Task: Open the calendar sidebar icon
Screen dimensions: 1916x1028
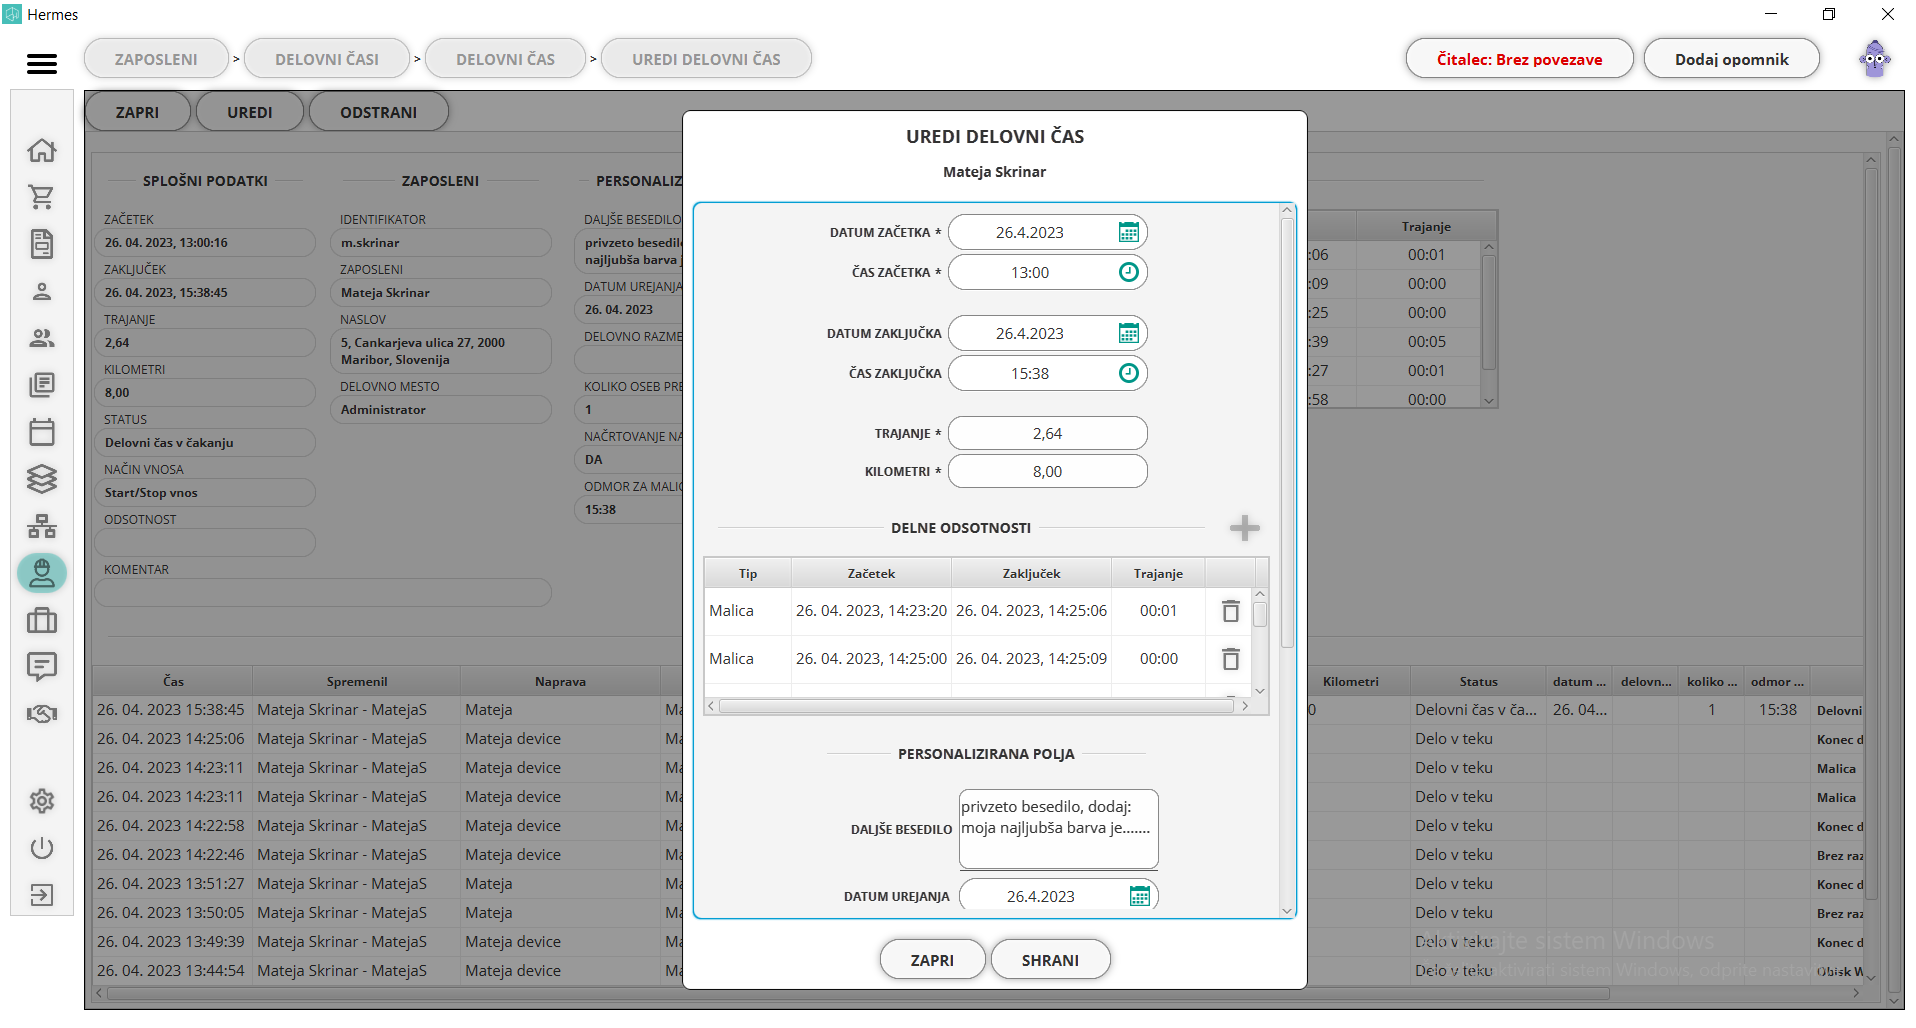Action: click(42, 432)
